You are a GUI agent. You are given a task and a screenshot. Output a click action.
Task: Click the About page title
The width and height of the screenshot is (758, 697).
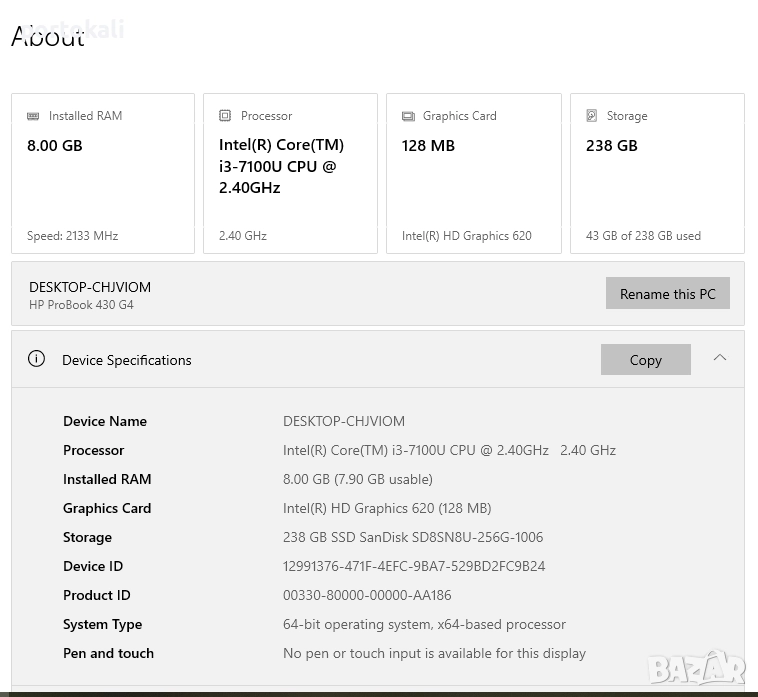click(x=48, y=37)
